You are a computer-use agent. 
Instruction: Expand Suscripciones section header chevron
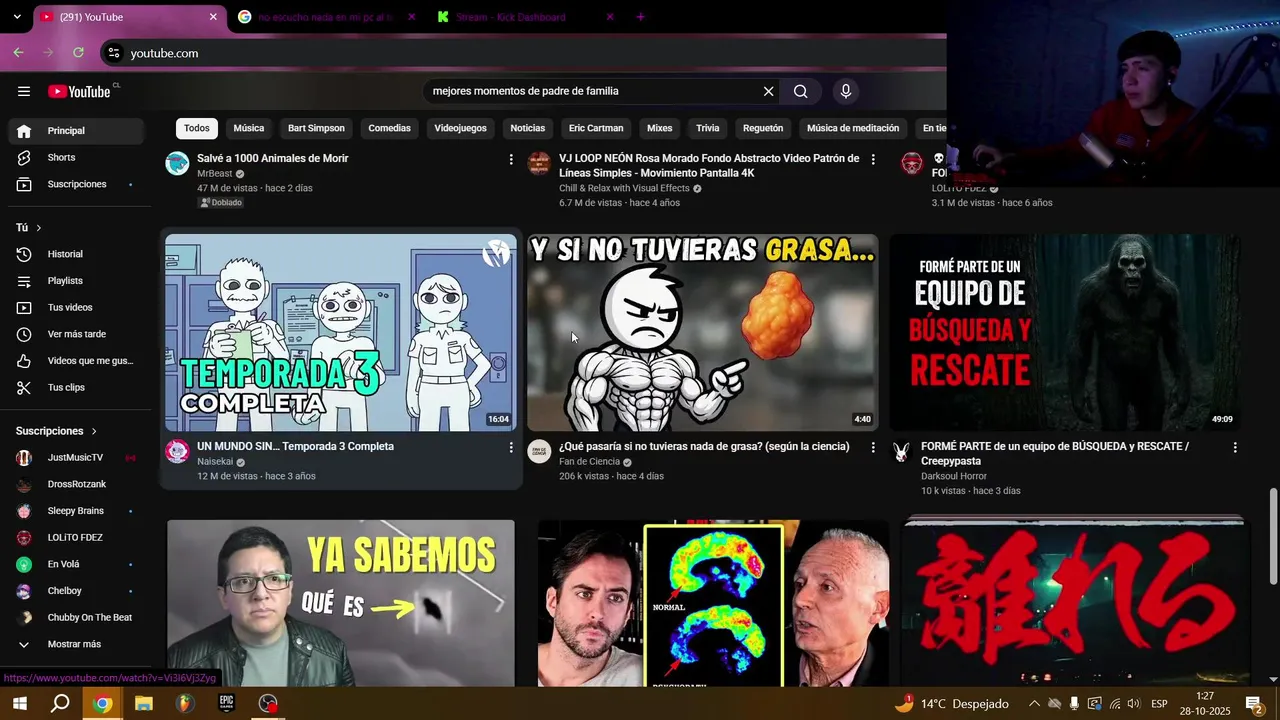(x=94, y=431)
